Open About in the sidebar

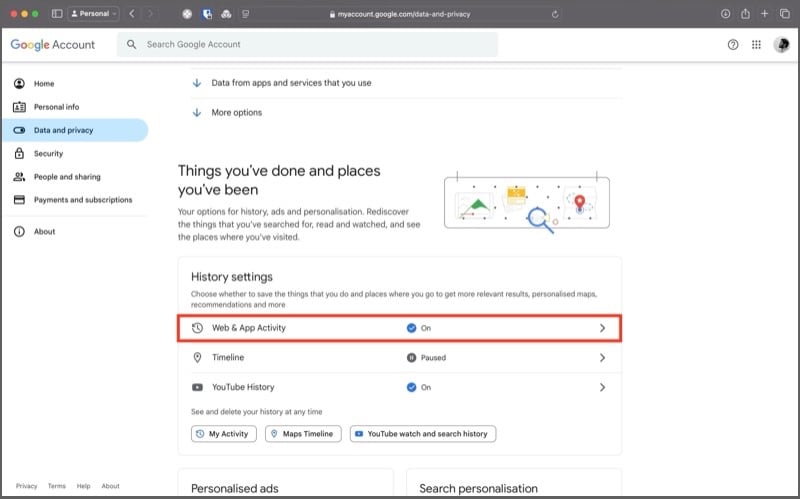point(76,232)
